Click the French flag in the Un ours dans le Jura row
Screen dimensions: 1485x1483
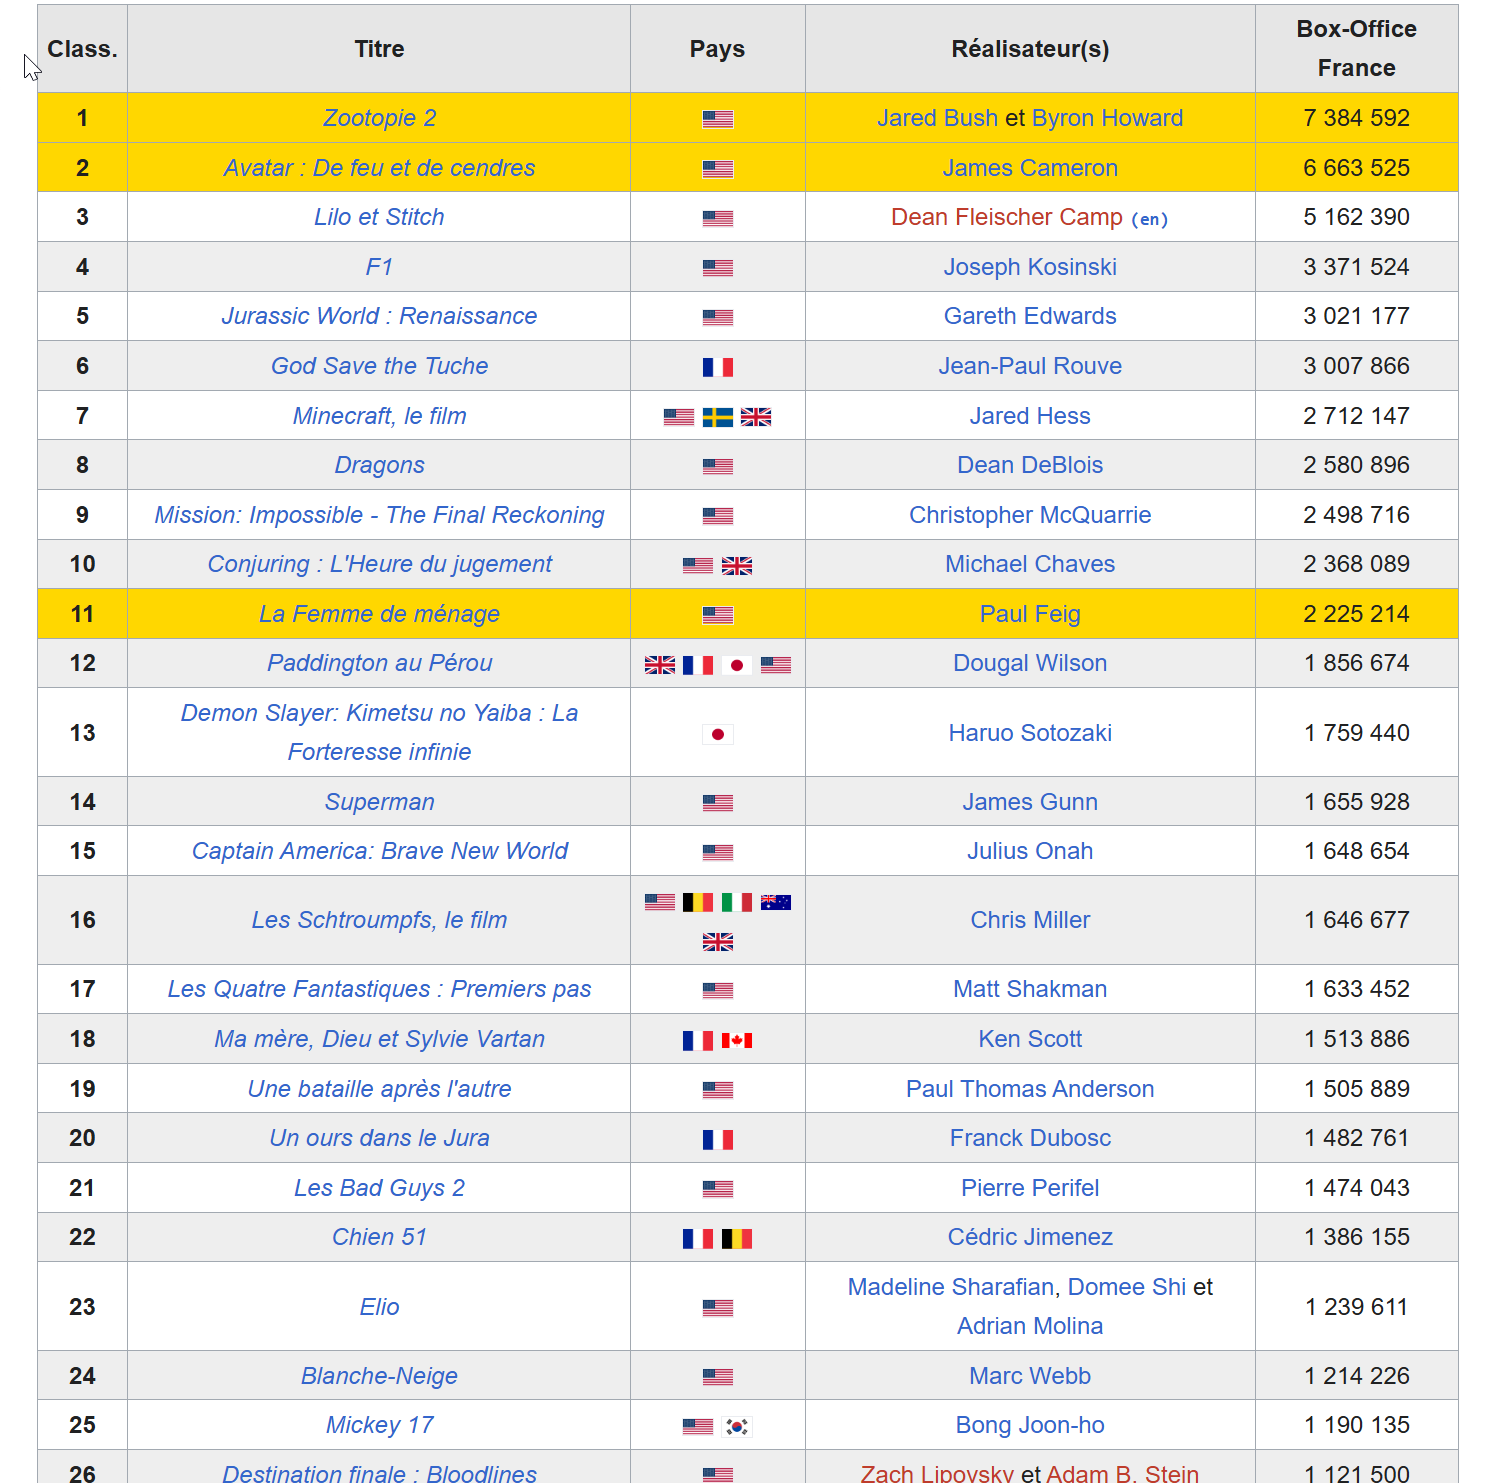click(717, 1139)
